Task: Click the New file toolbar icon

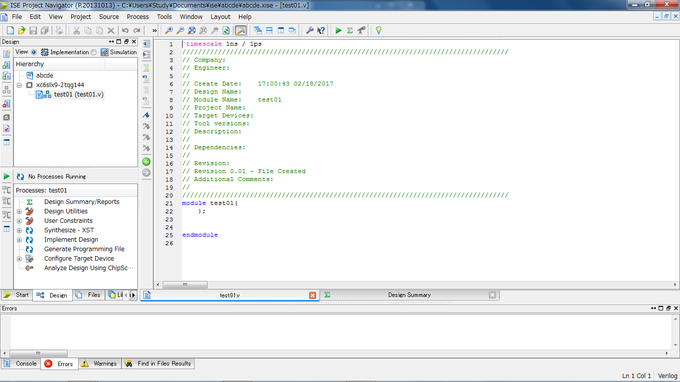Action: pos(10,30)
